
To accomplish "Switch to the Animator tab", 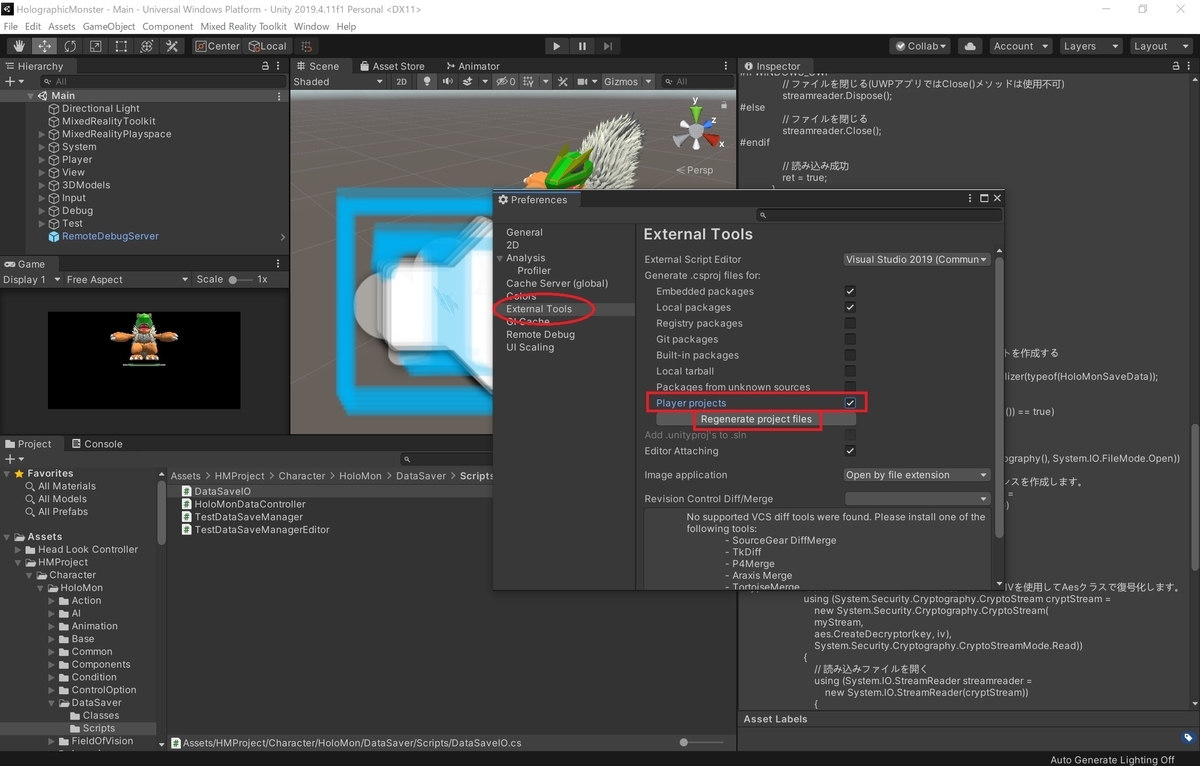I will [471, 66].
